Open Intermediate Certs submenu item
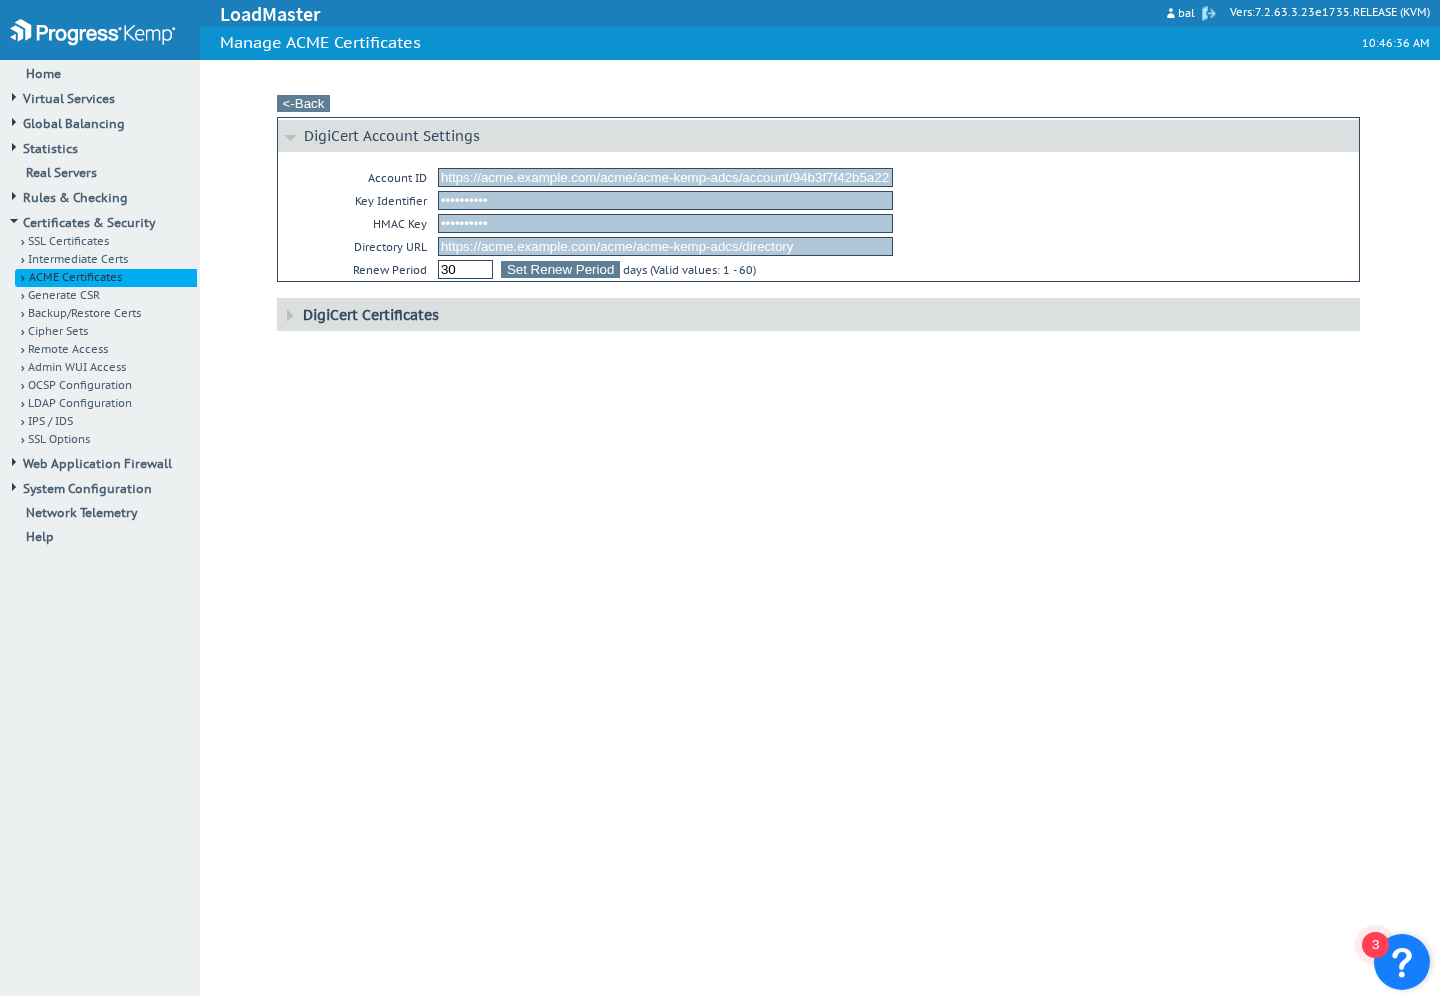The height and width of the screenshot is (1000, 1440). (x=78, y=259)
